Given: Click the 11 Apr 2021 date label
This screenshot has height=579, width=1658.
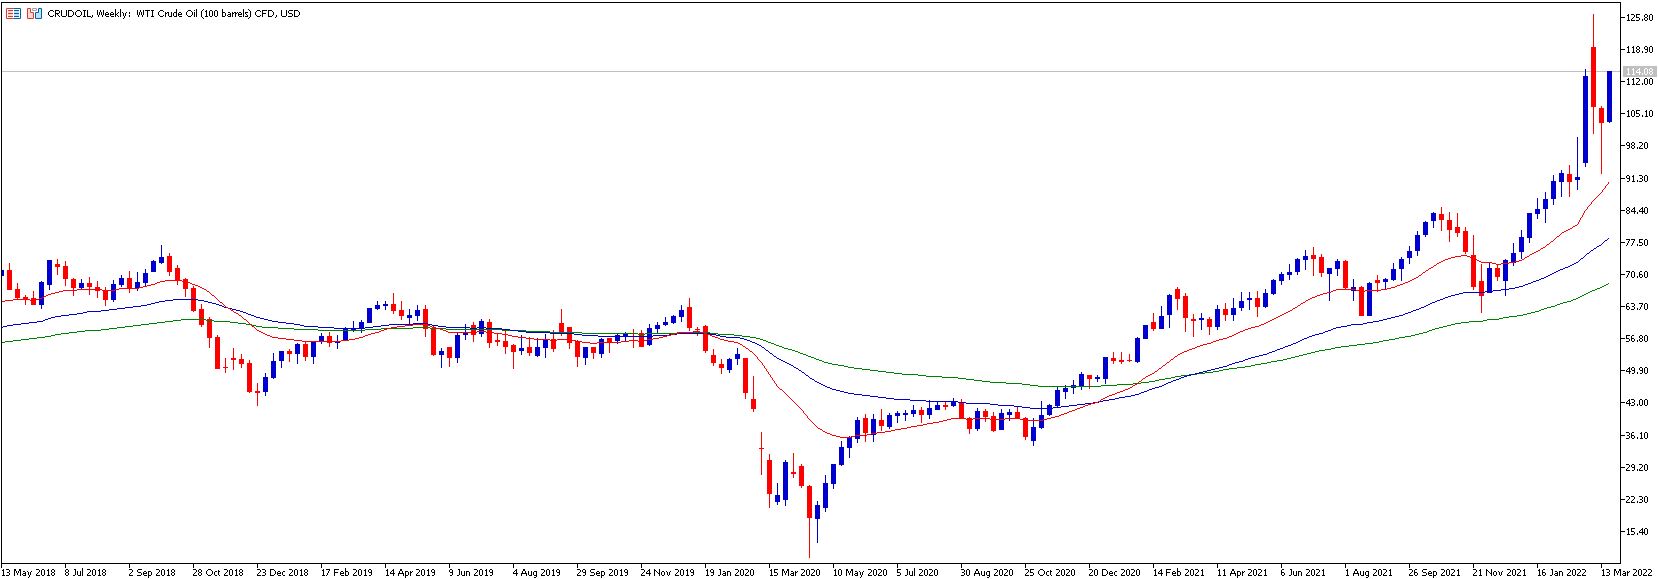Looking at the screenshot, I should [1242, 573].
